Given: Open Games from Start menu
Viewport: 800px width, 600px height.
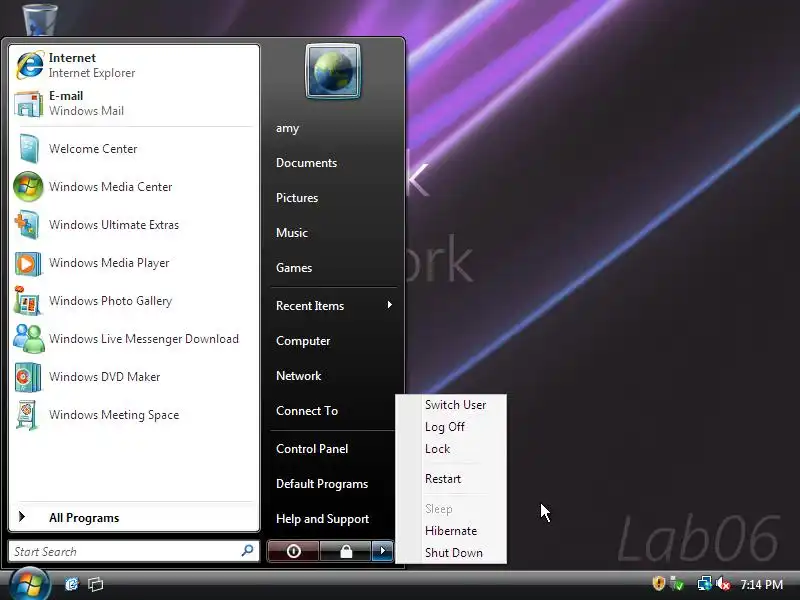Looking at the screenshot, I should point(294,268).
